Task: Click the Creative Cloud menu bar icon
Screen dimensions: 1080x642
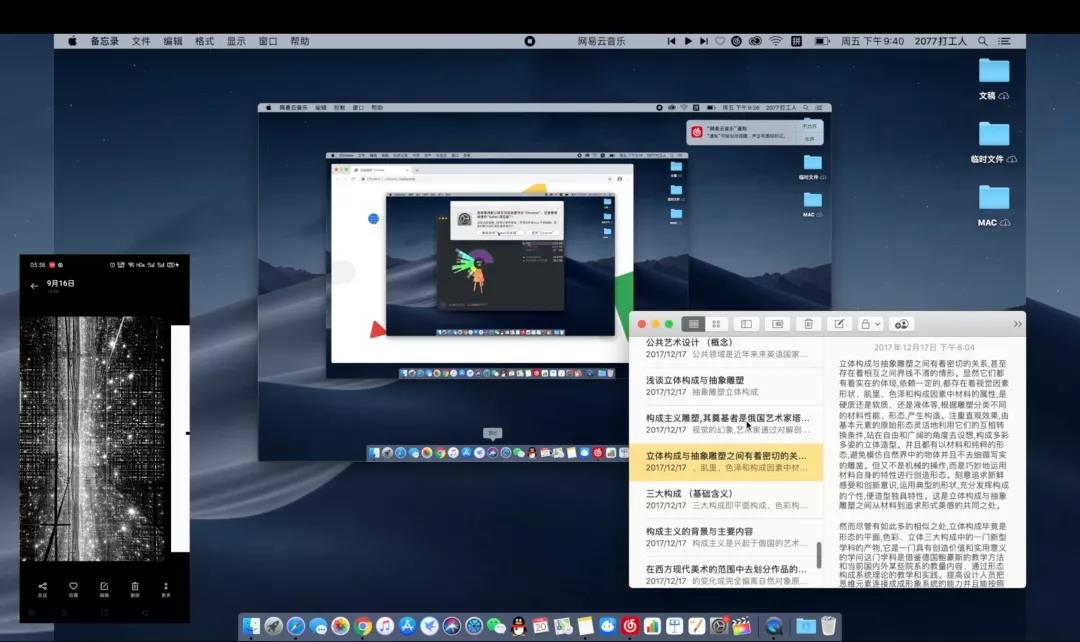Action: point(756,41)
